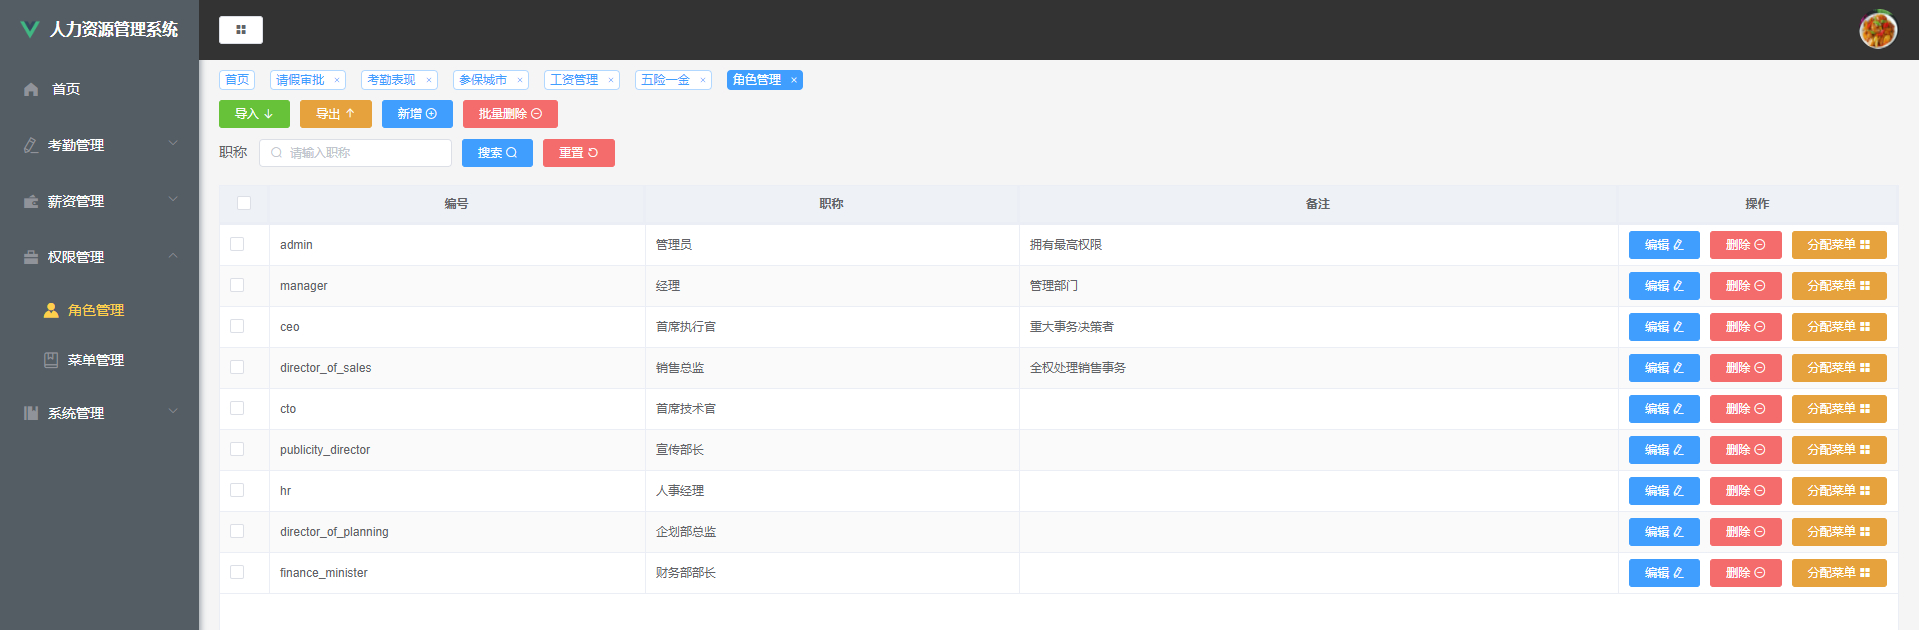Close the 请假审批 tab via its x icon
This screenshot has width=1919, height=630.
(337, 80)
